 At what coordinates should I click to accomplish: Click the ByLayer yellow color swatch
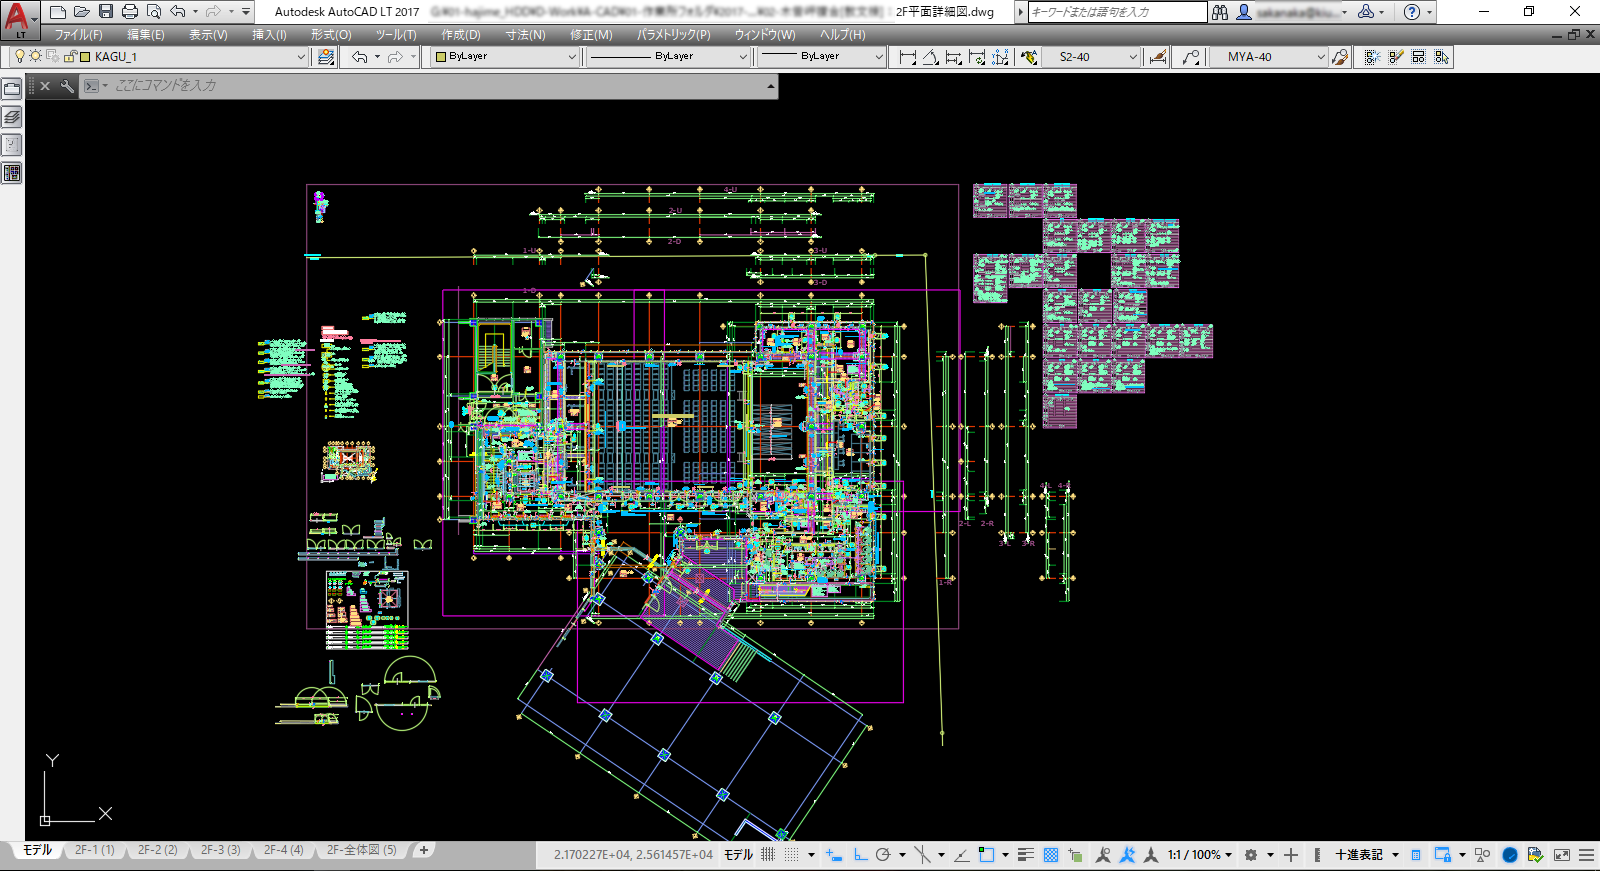pyautogui.click(x=441, y=57)
